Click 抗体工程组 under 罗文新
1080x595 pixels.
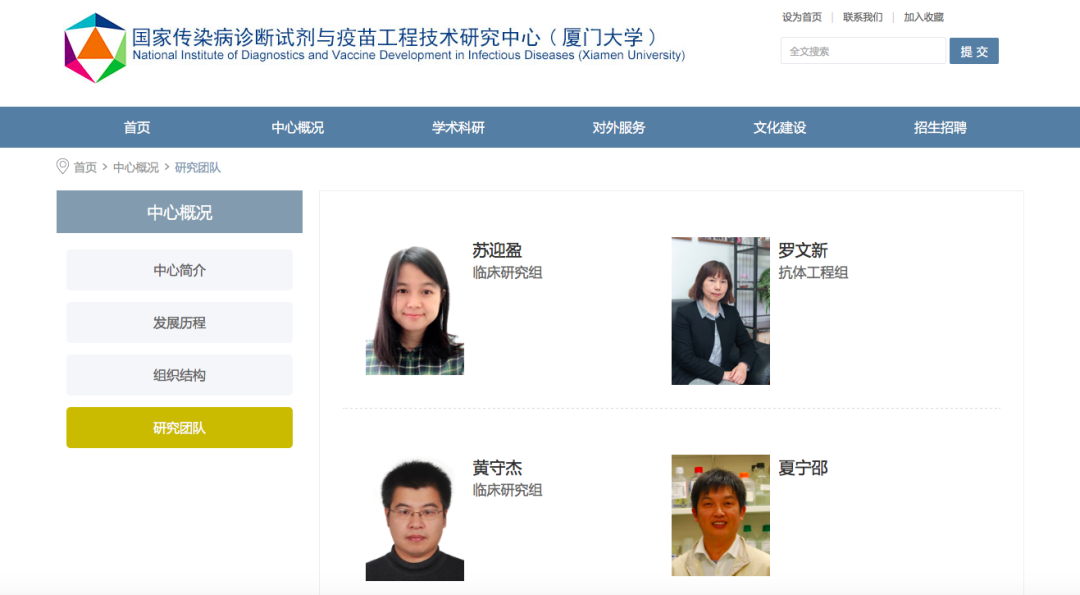point(813,273)
